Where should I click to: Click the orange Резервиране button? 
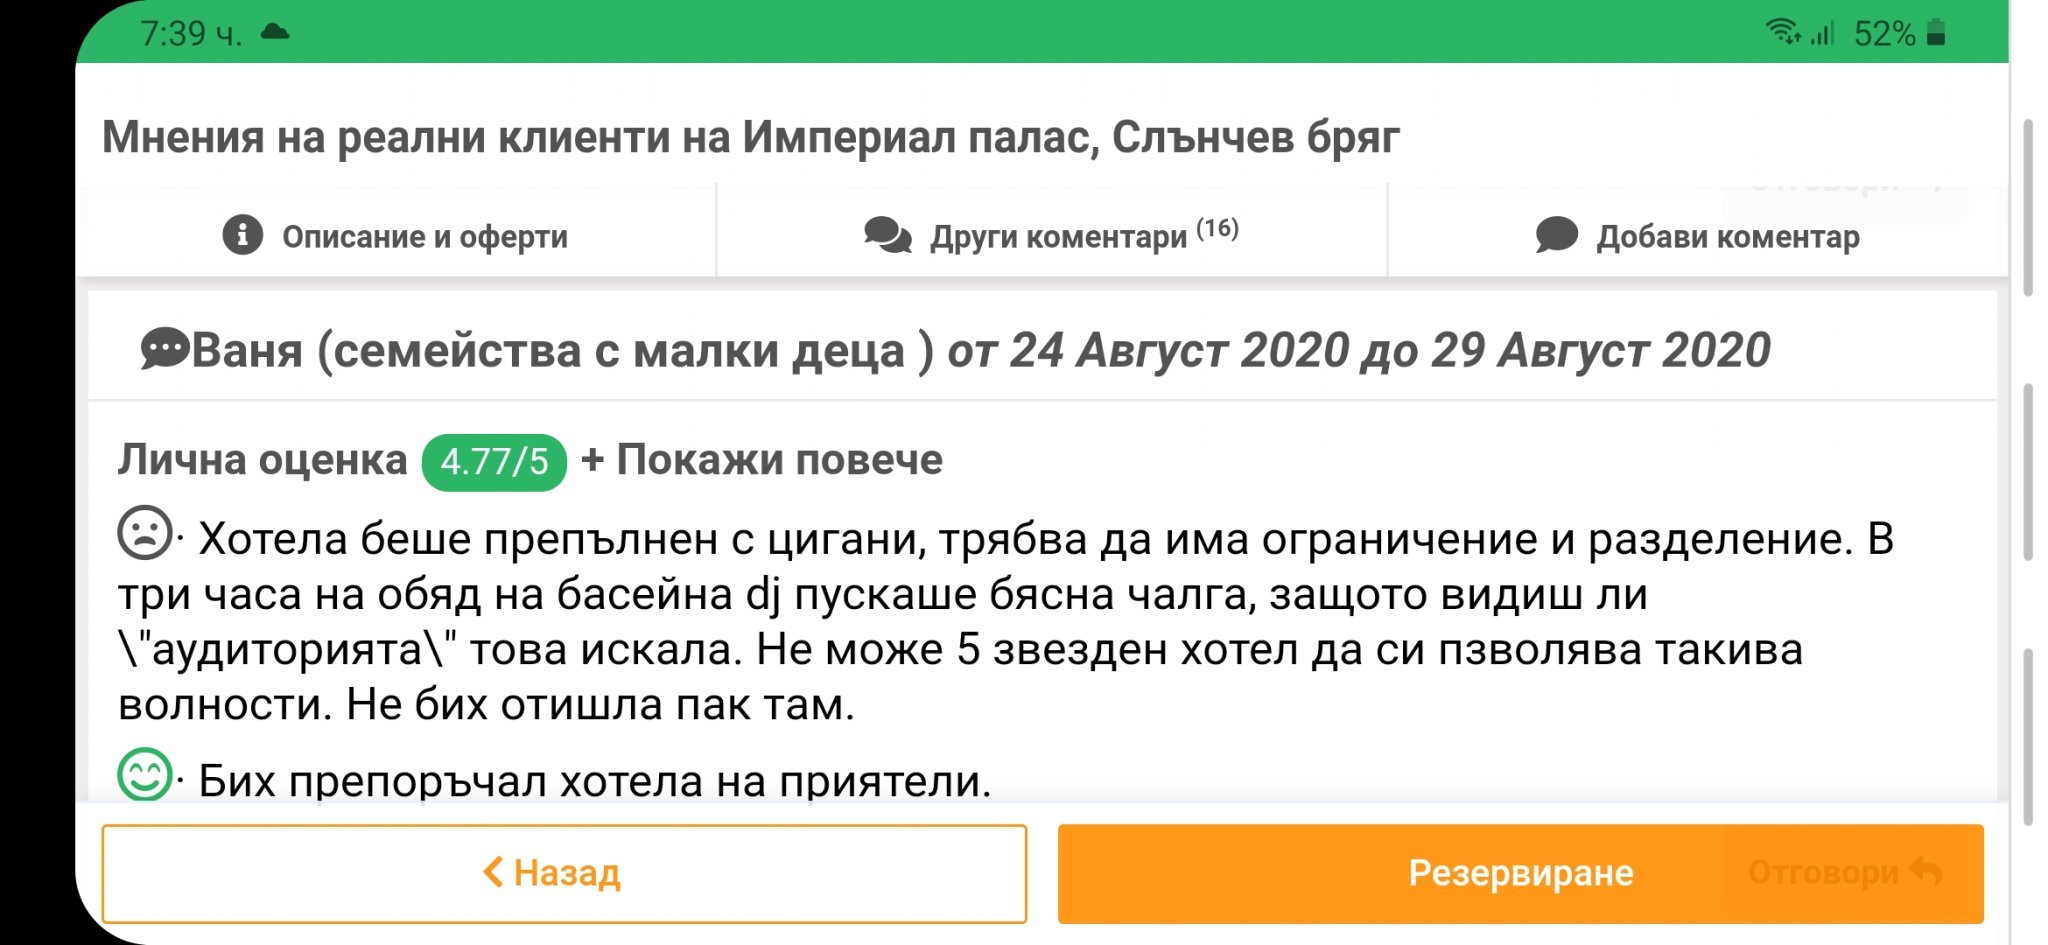click(1520, 873)
